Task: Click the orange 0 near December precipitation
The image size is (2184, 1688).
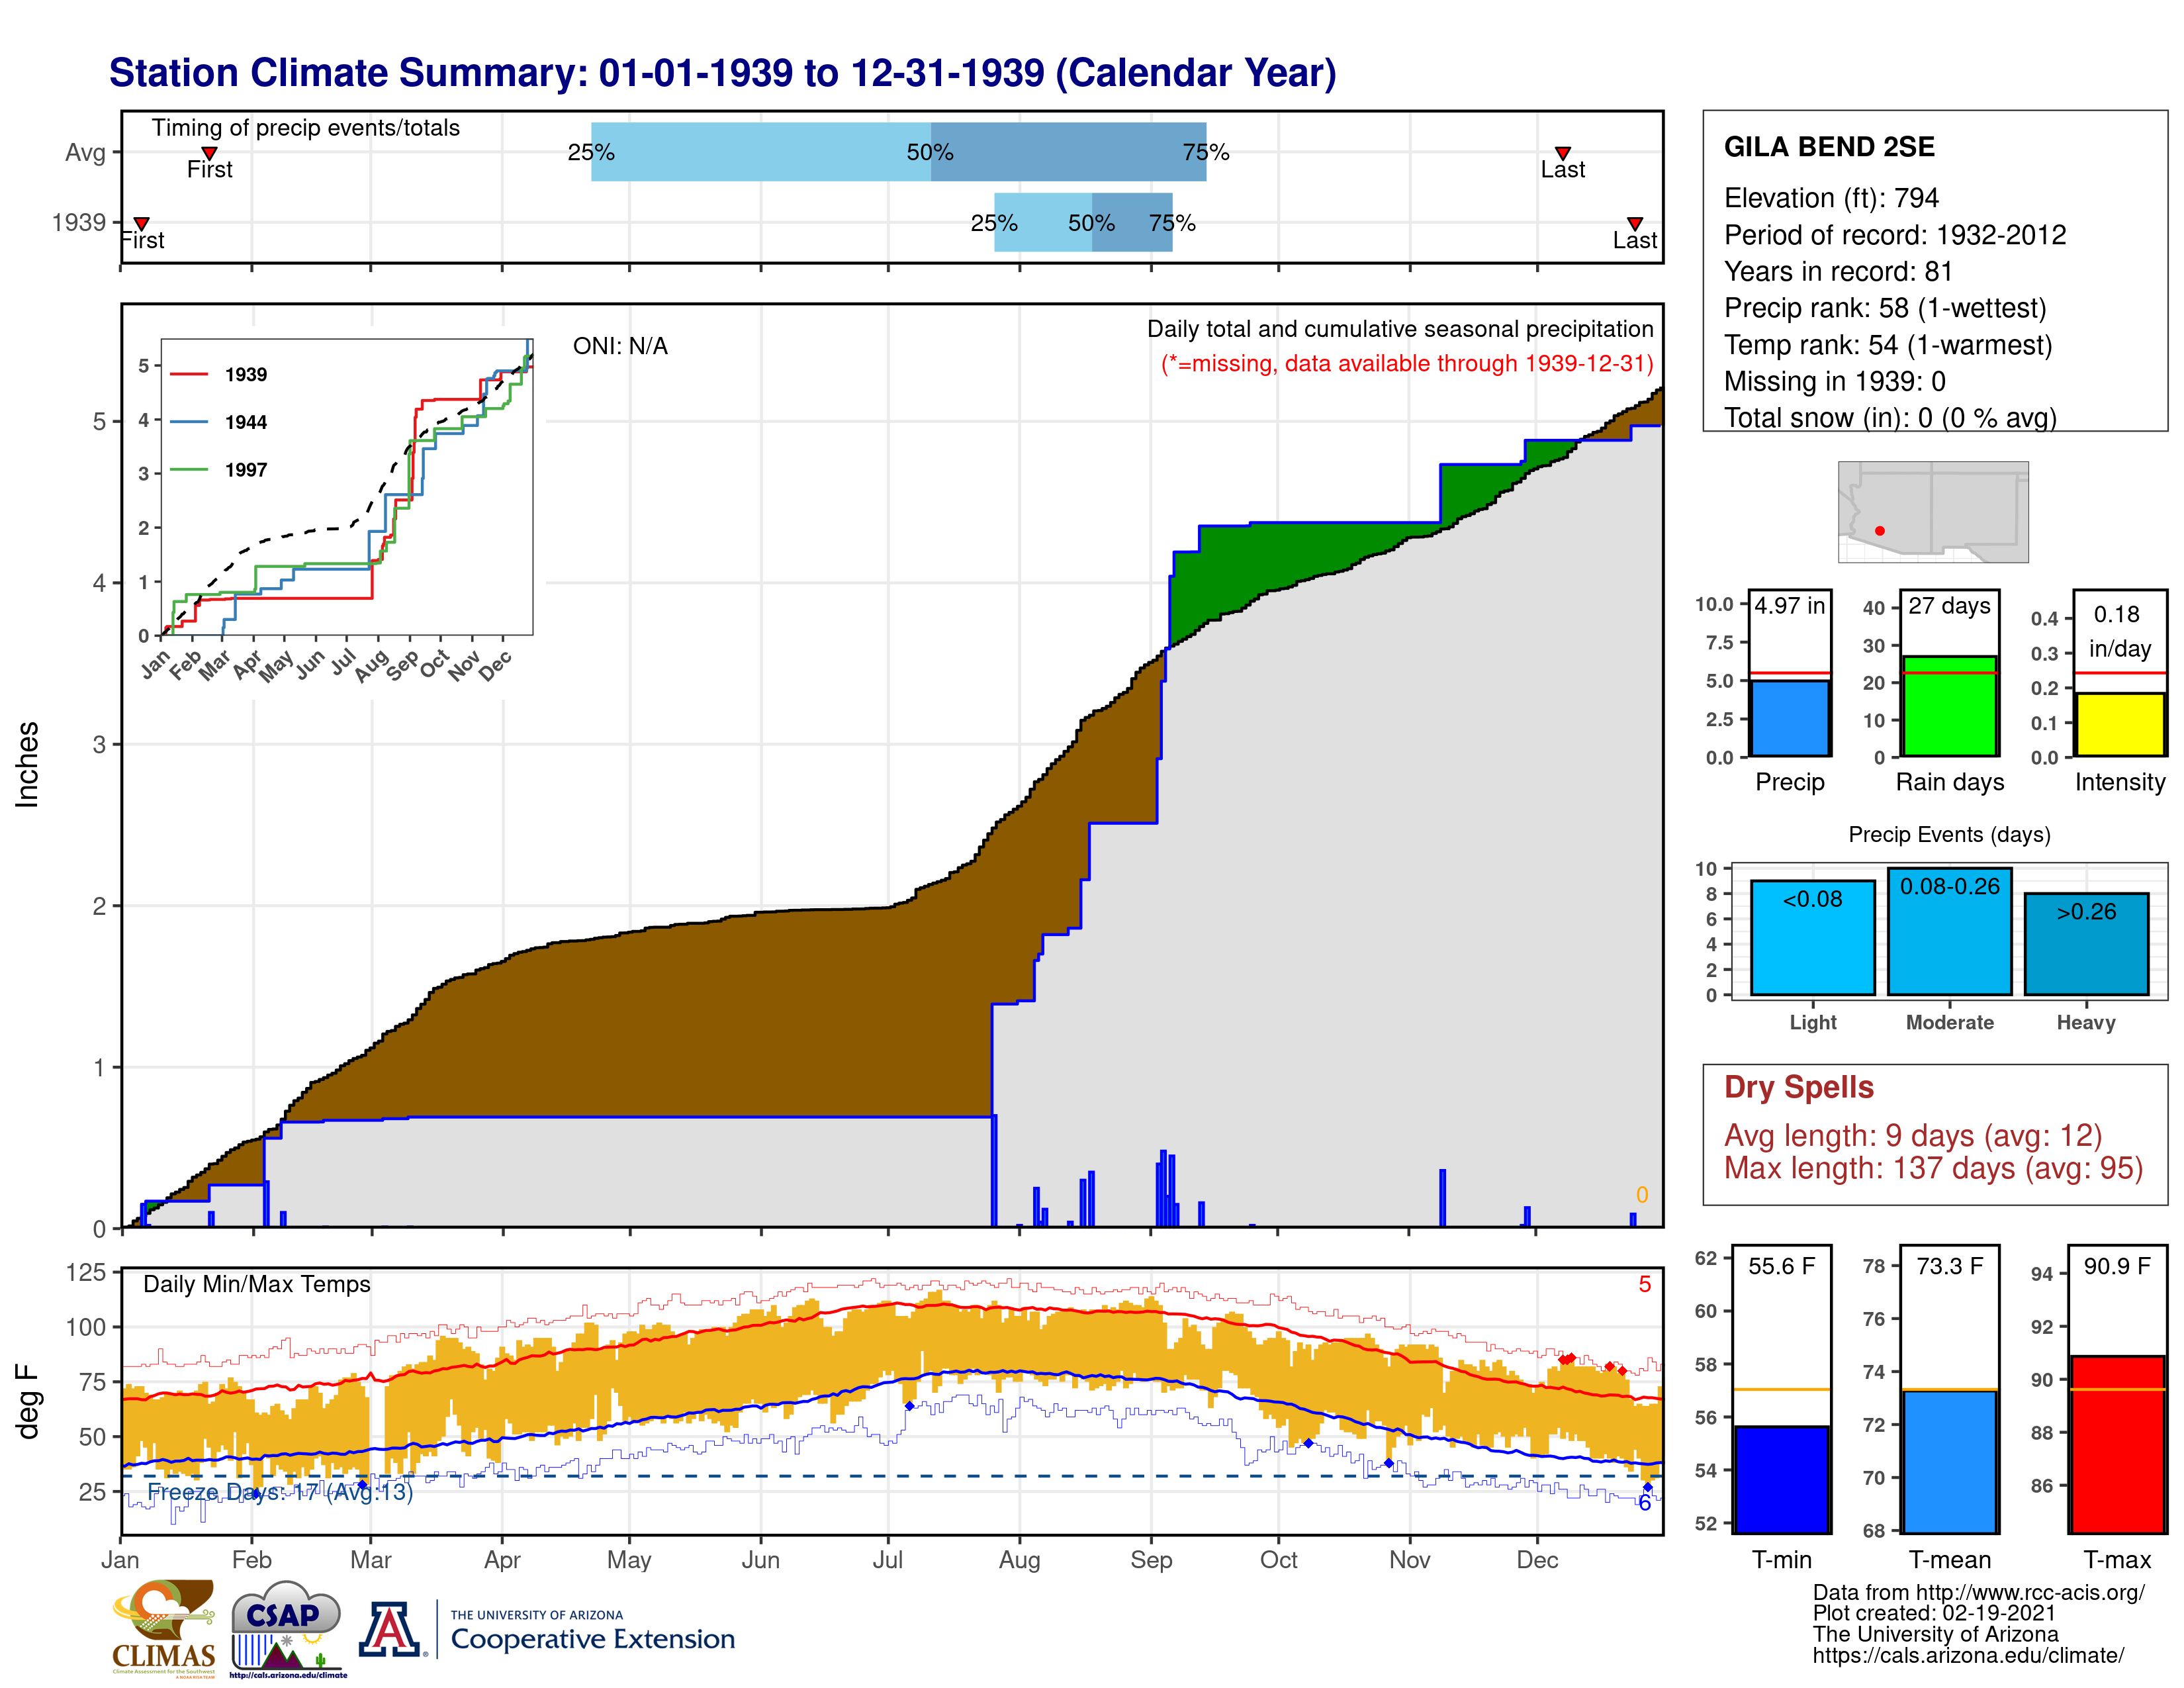Action: click(x=1641, y=1195)
